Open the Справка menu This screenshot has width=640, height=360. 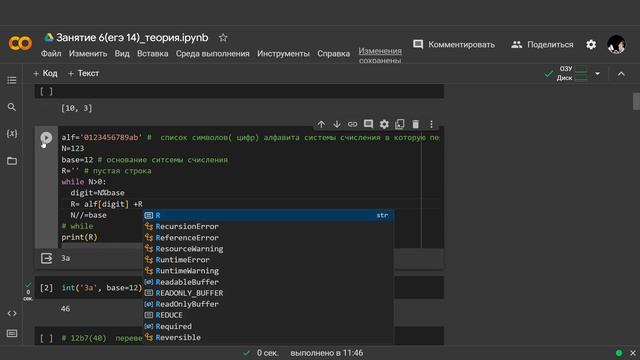point(333,53)
